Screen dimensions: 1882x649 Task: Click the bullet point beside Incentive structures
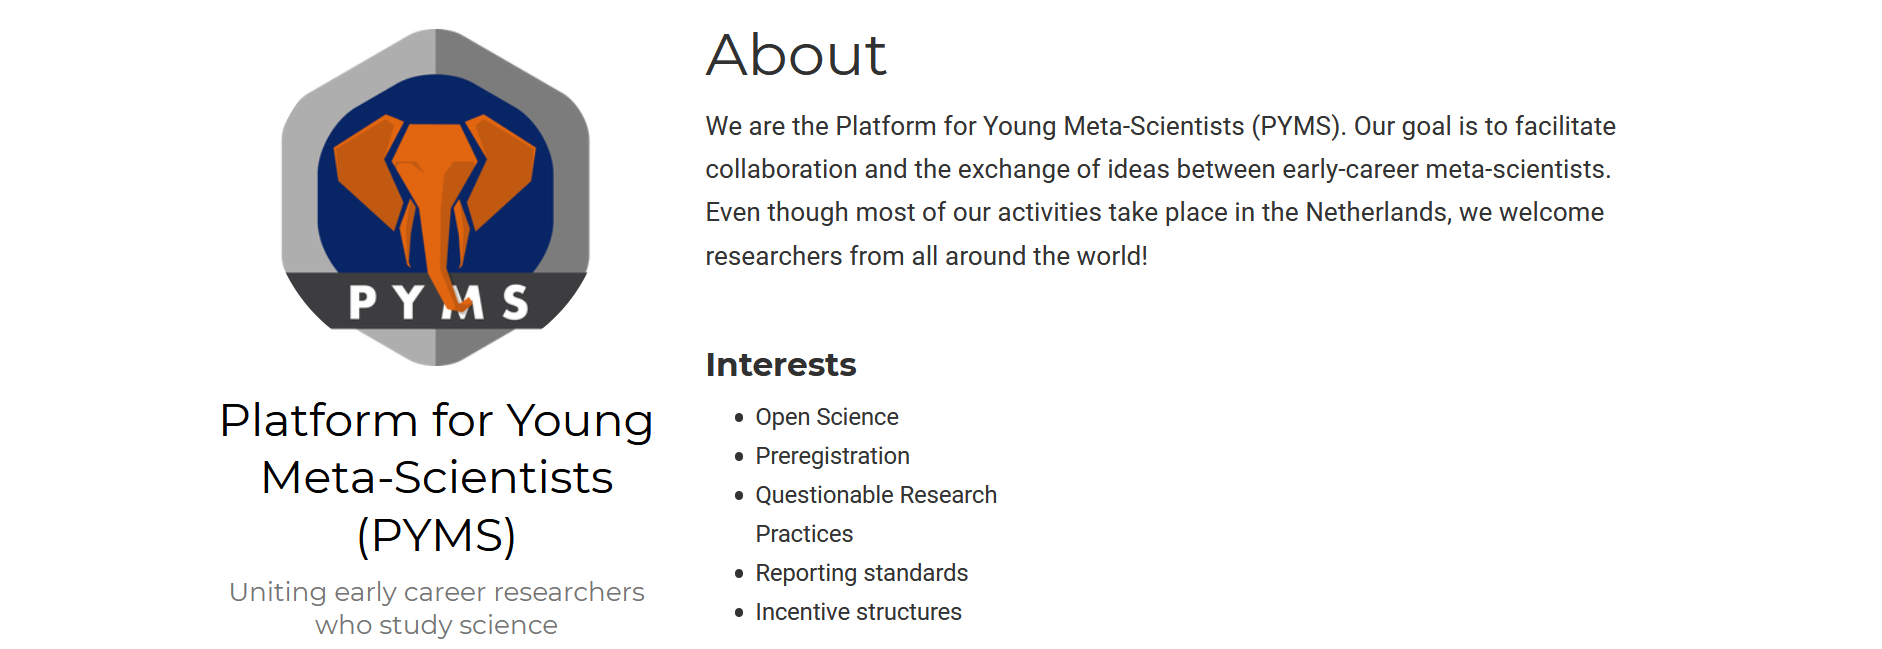click(x=739, y=613)
